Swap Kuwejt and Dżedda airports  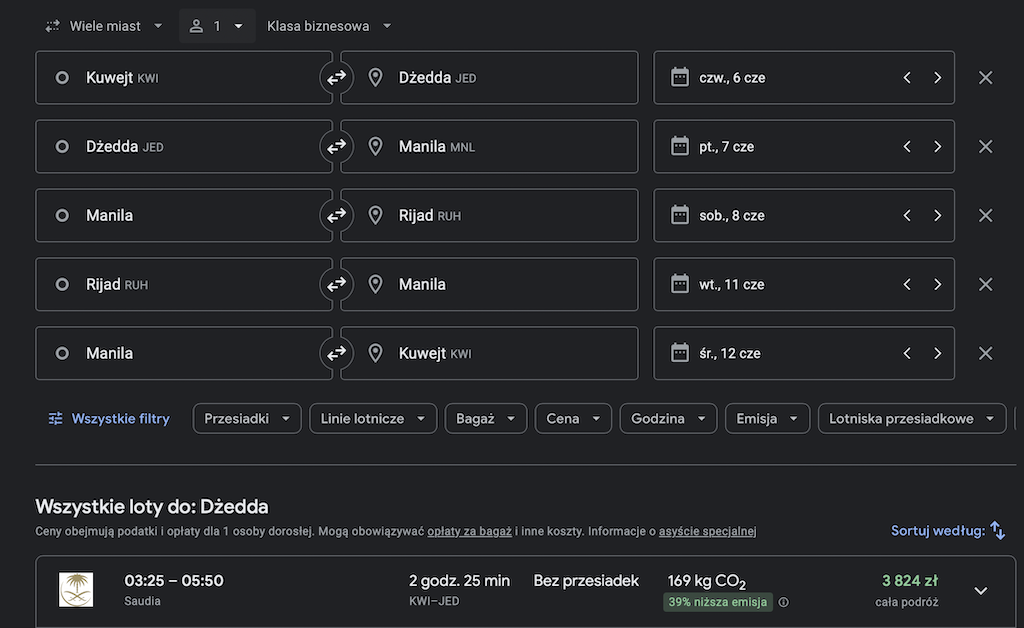click(x=336, y=78)
